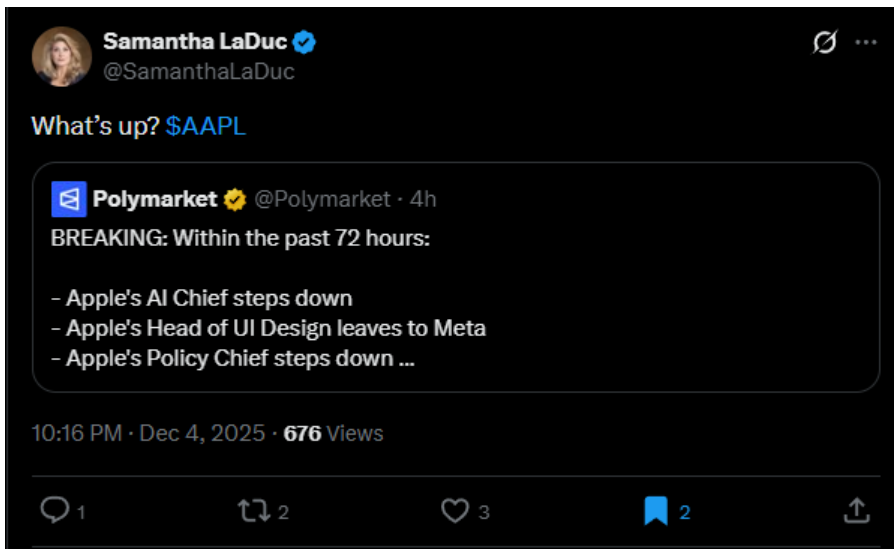Click the Polymarket account name in quote
The height and width of the screenshot is (549, 895).
point(154,199)
